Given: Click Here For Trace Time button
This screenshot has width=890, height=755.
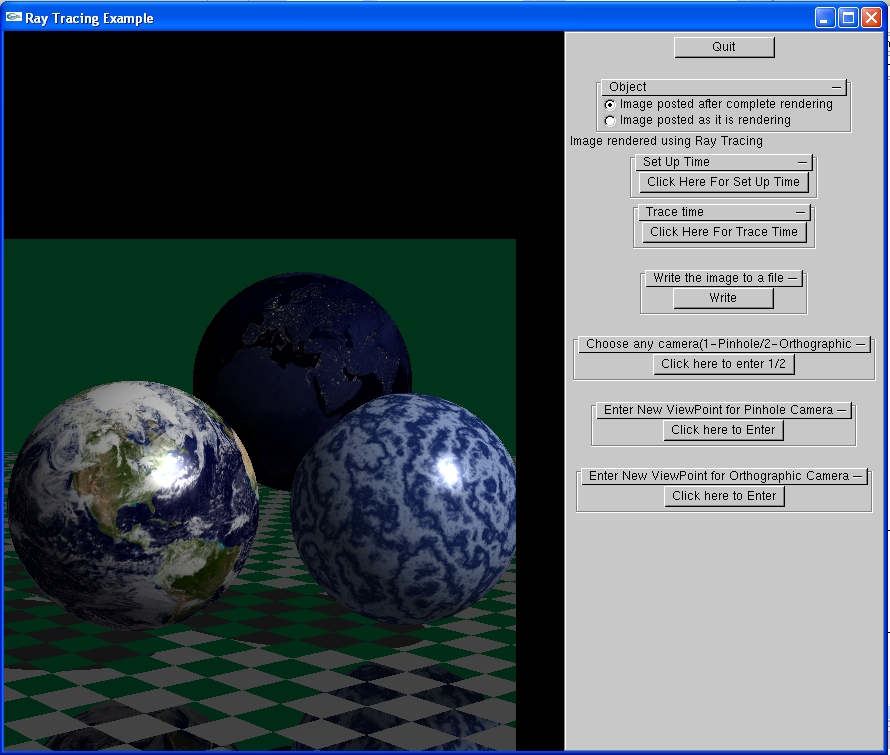Looking at the screenshot, I should (724, 232).
